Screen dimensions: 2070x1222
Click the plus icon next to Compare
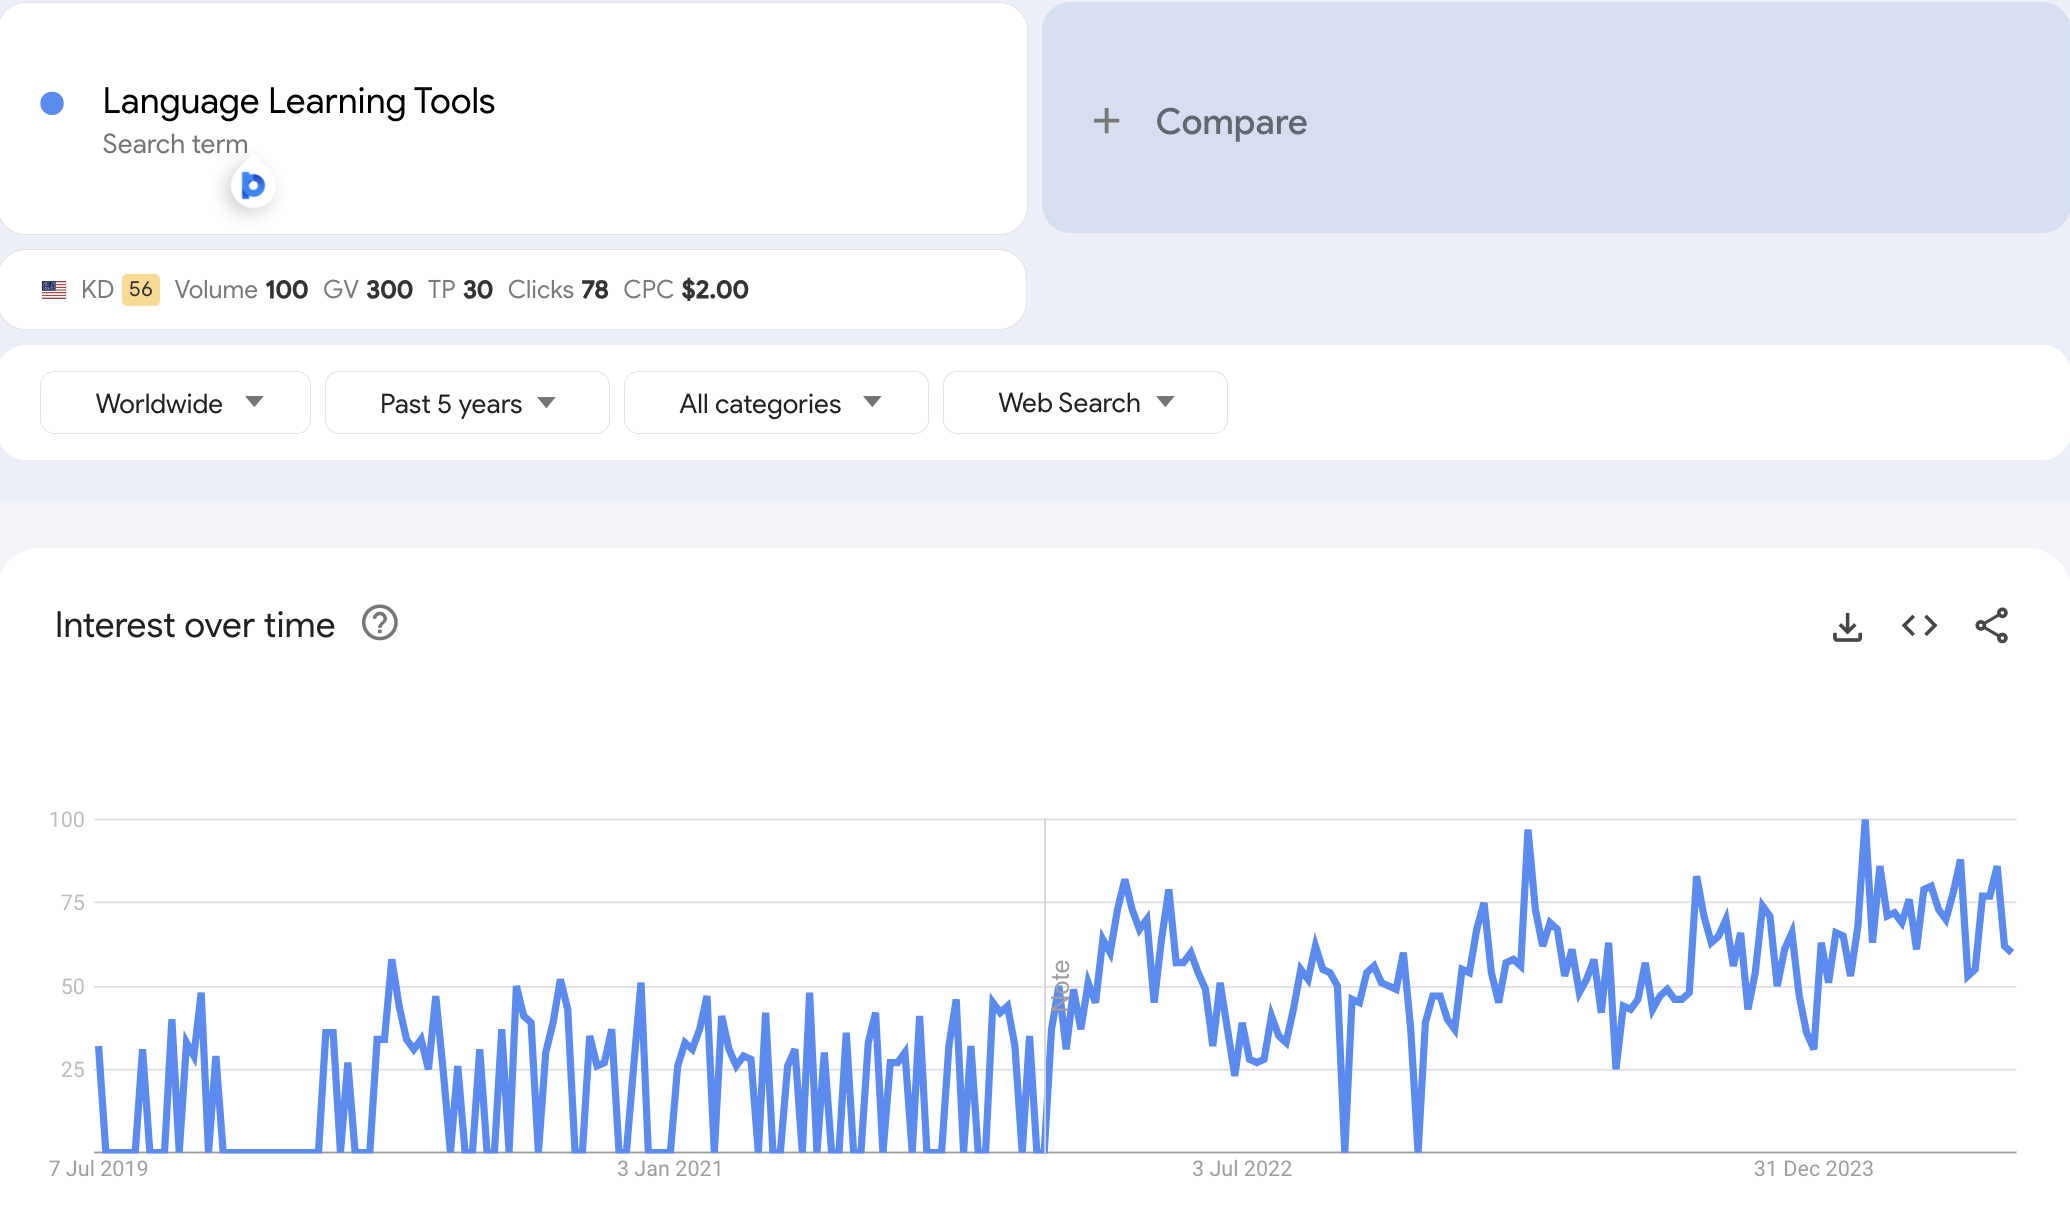(x=1106, y=121)
